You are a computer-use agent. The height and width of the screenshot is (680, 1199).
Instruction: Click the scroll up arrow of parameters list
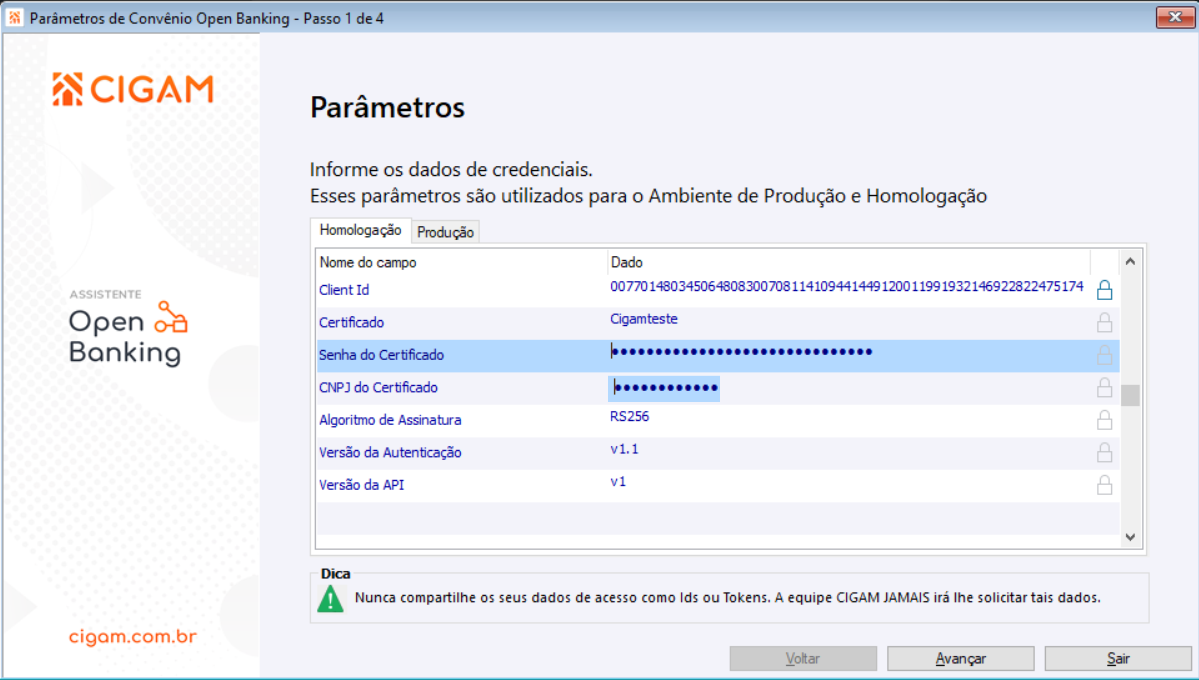point(1130,262)
